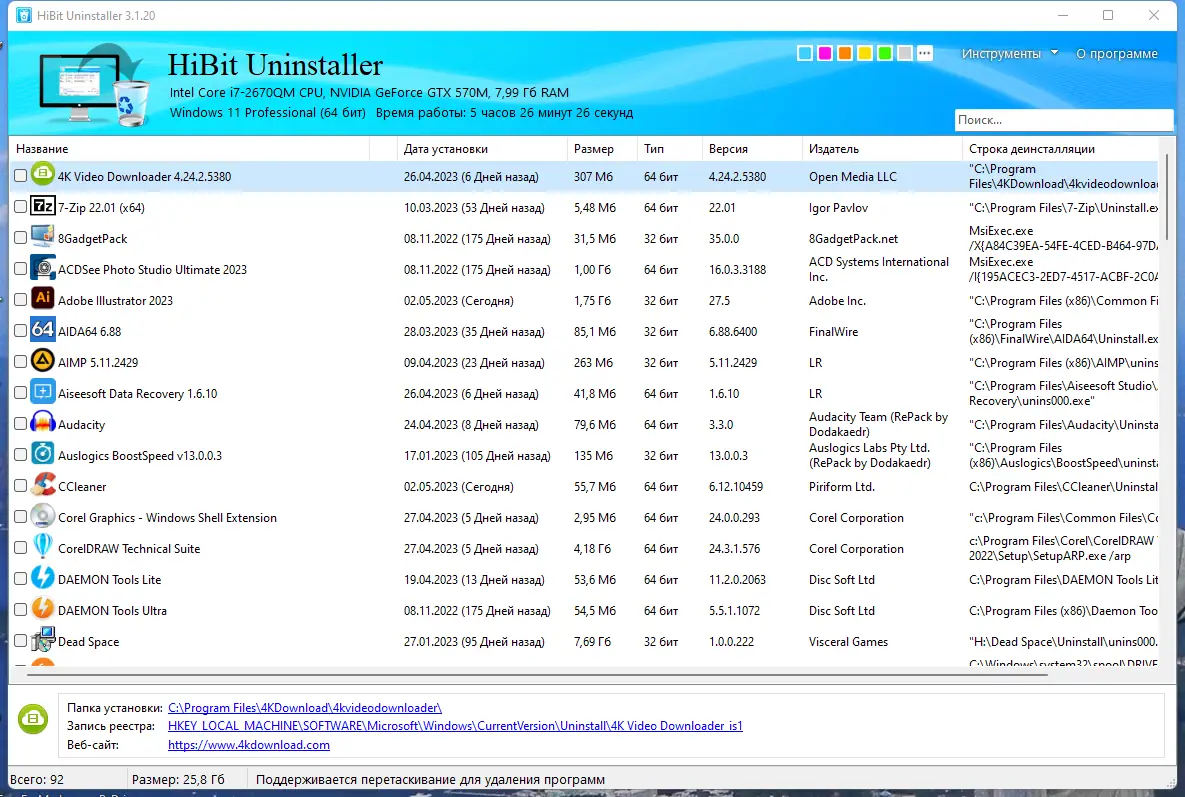1185x797 pixels.
Task: Sort by Размер column header
Action: pos(602,149)
